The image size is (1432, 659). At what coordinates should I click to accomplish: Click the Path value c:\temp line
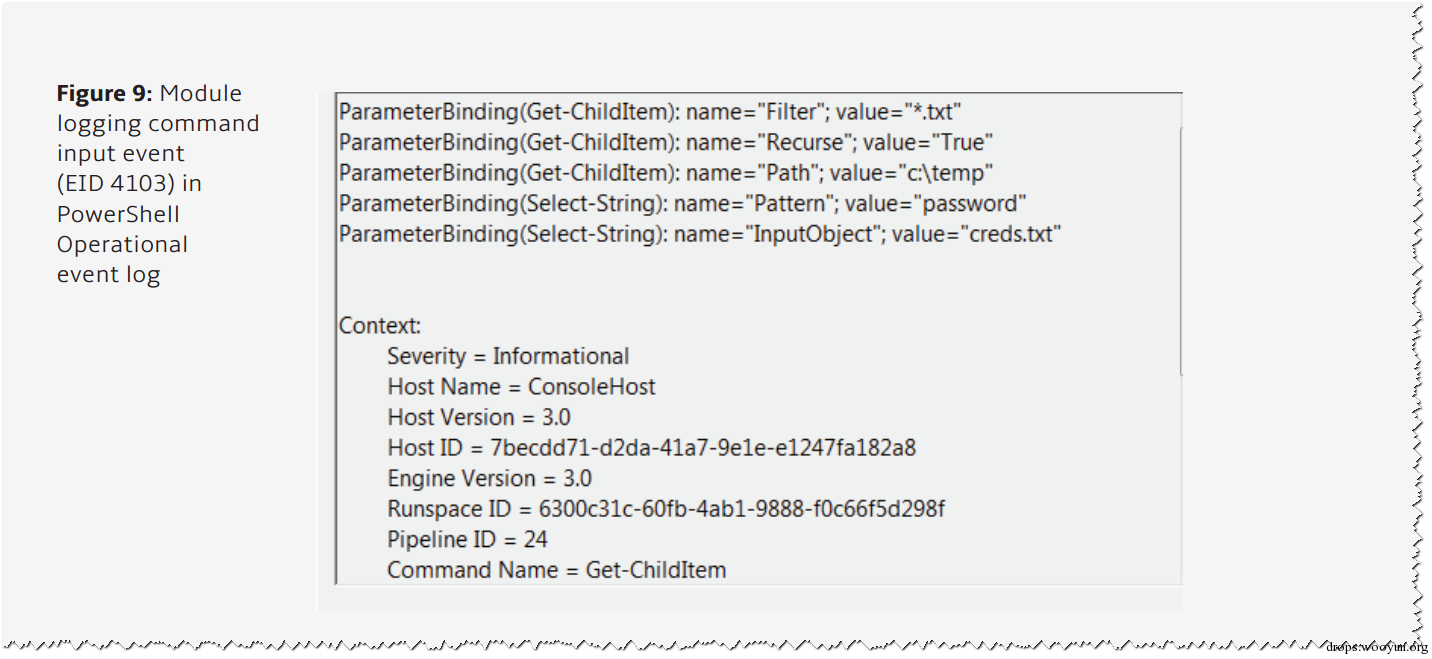666,172
